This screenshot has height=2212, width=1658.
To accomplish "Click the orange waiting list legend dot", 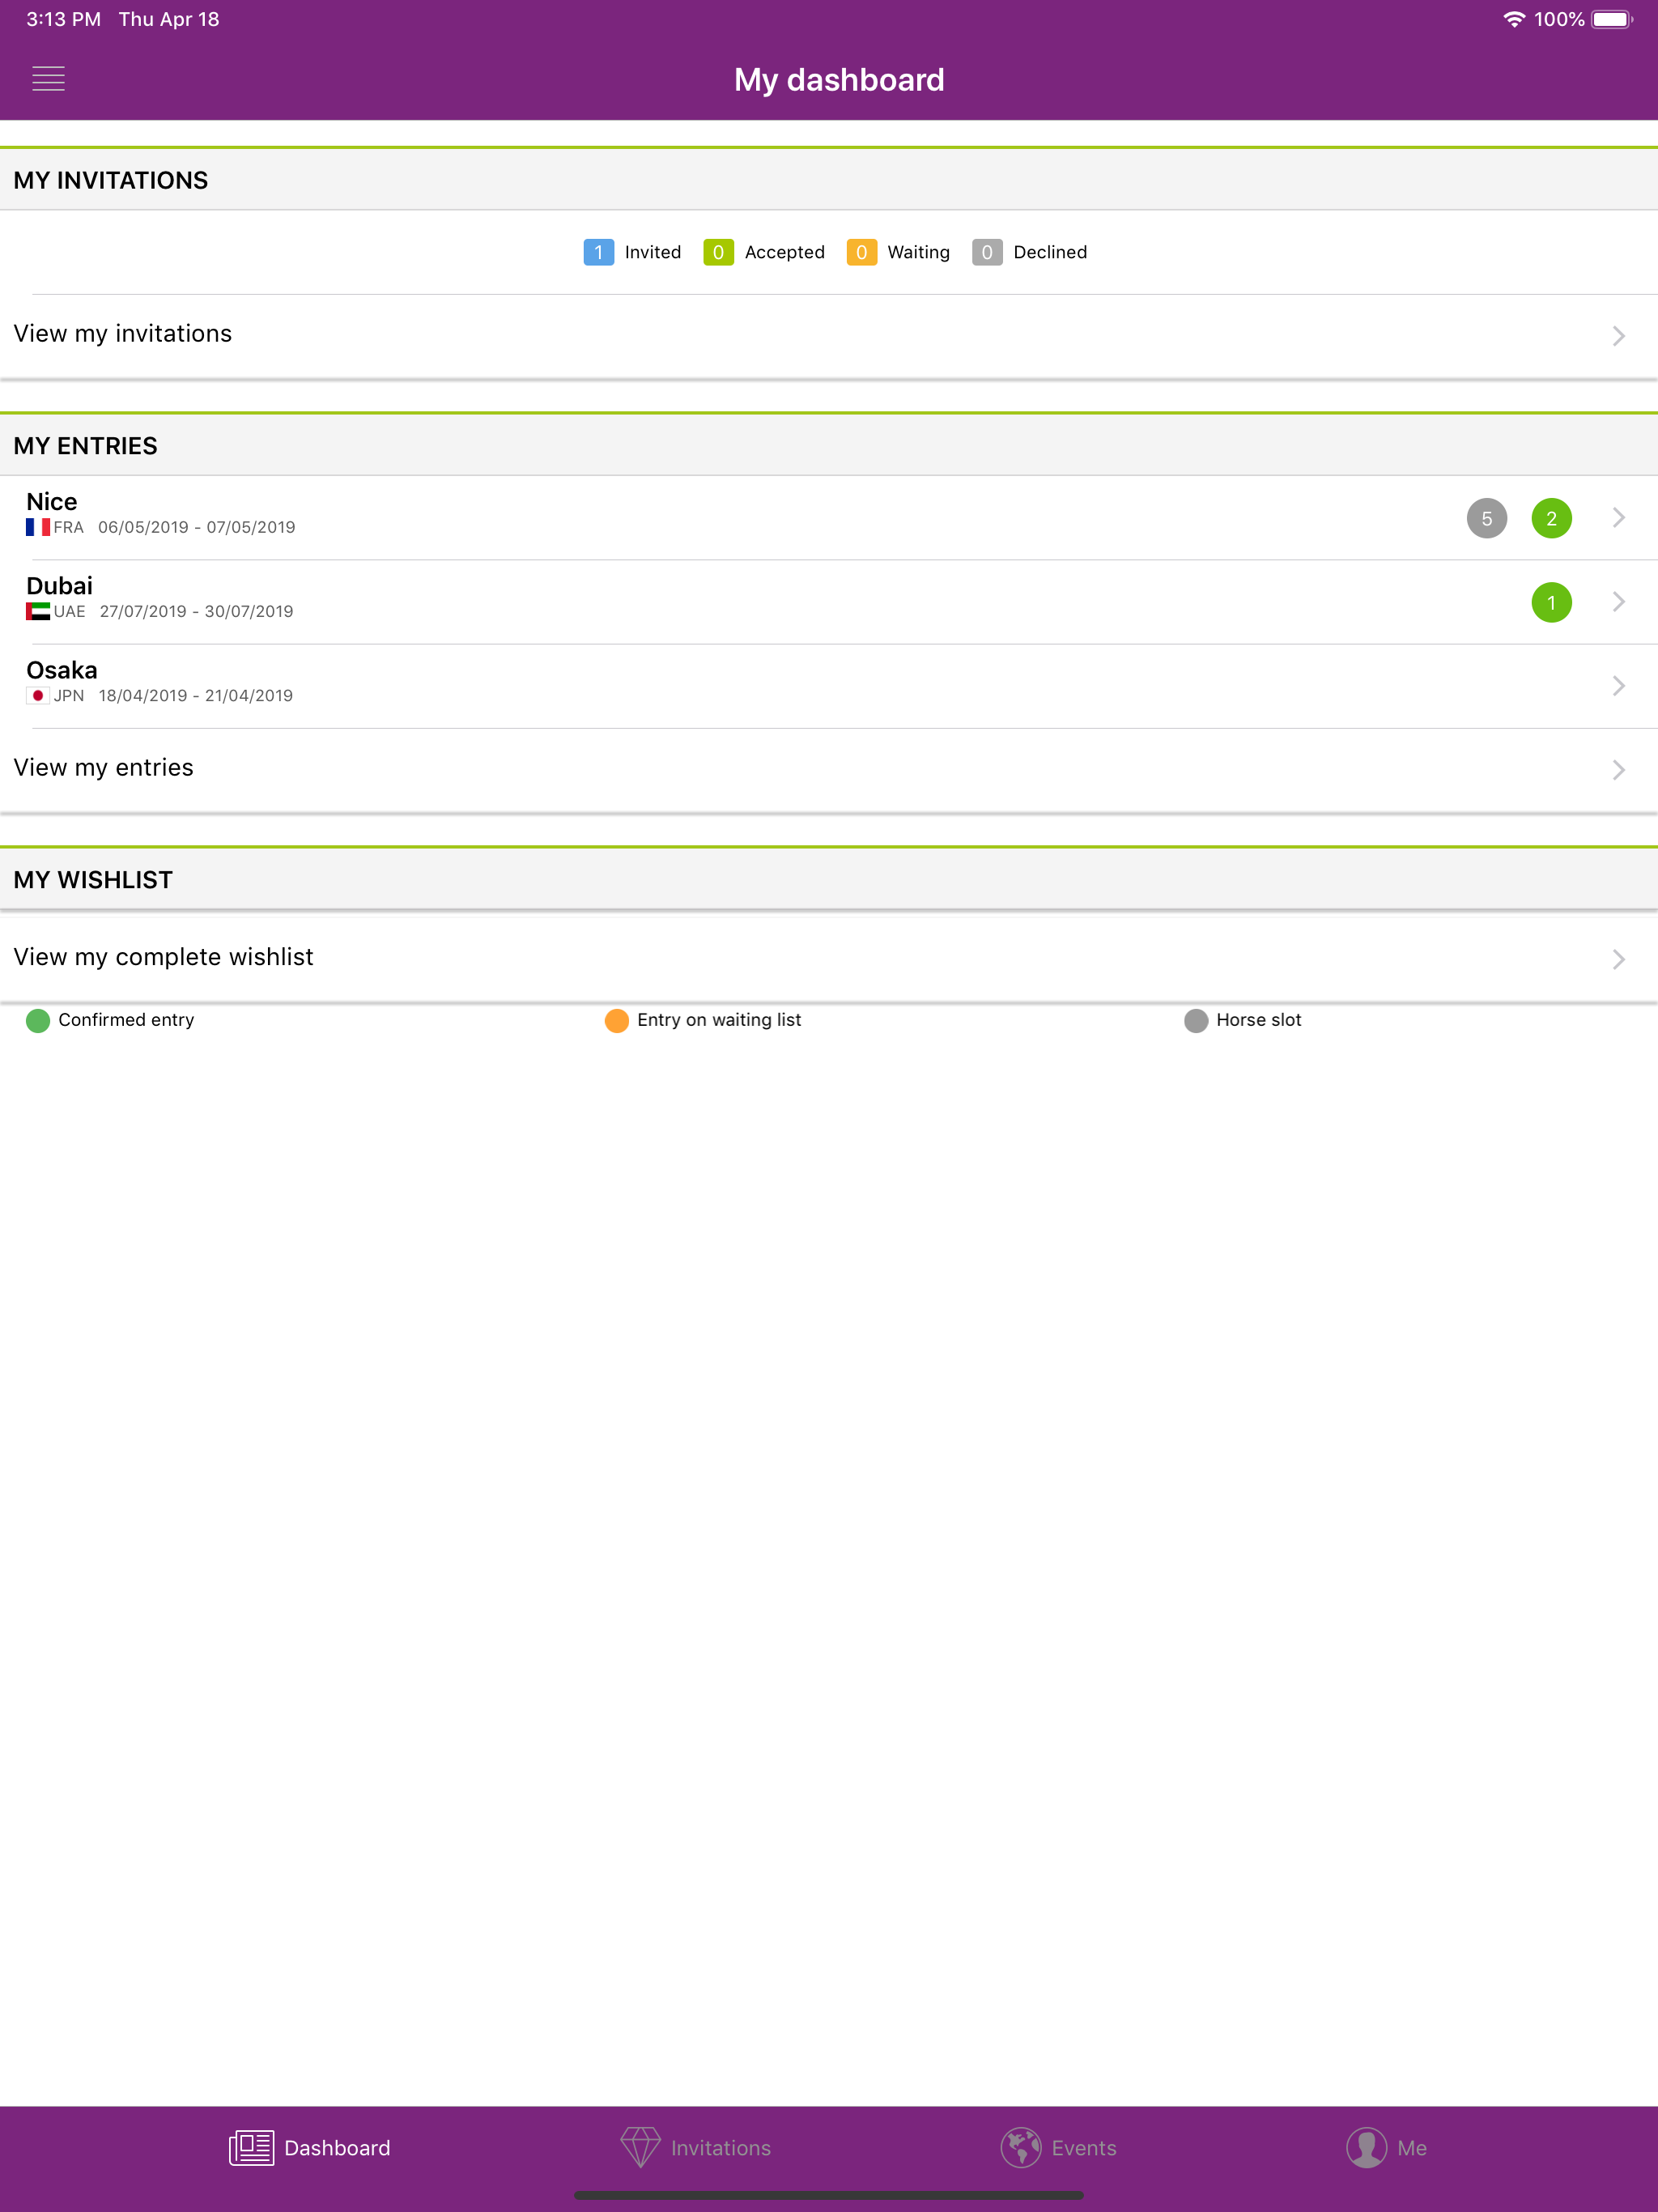I will click(617, 1020).
